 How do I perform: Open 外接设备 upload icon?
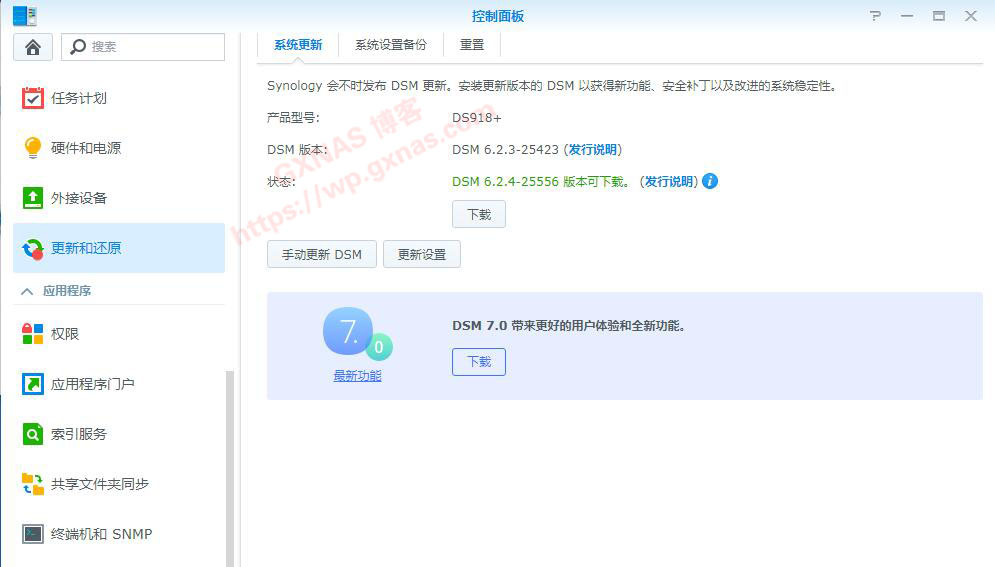33,198
